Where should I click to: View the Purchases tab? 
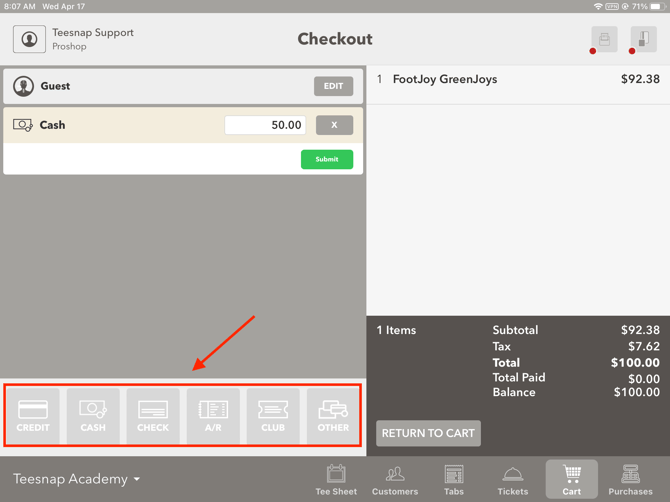[x=630, y=480]
